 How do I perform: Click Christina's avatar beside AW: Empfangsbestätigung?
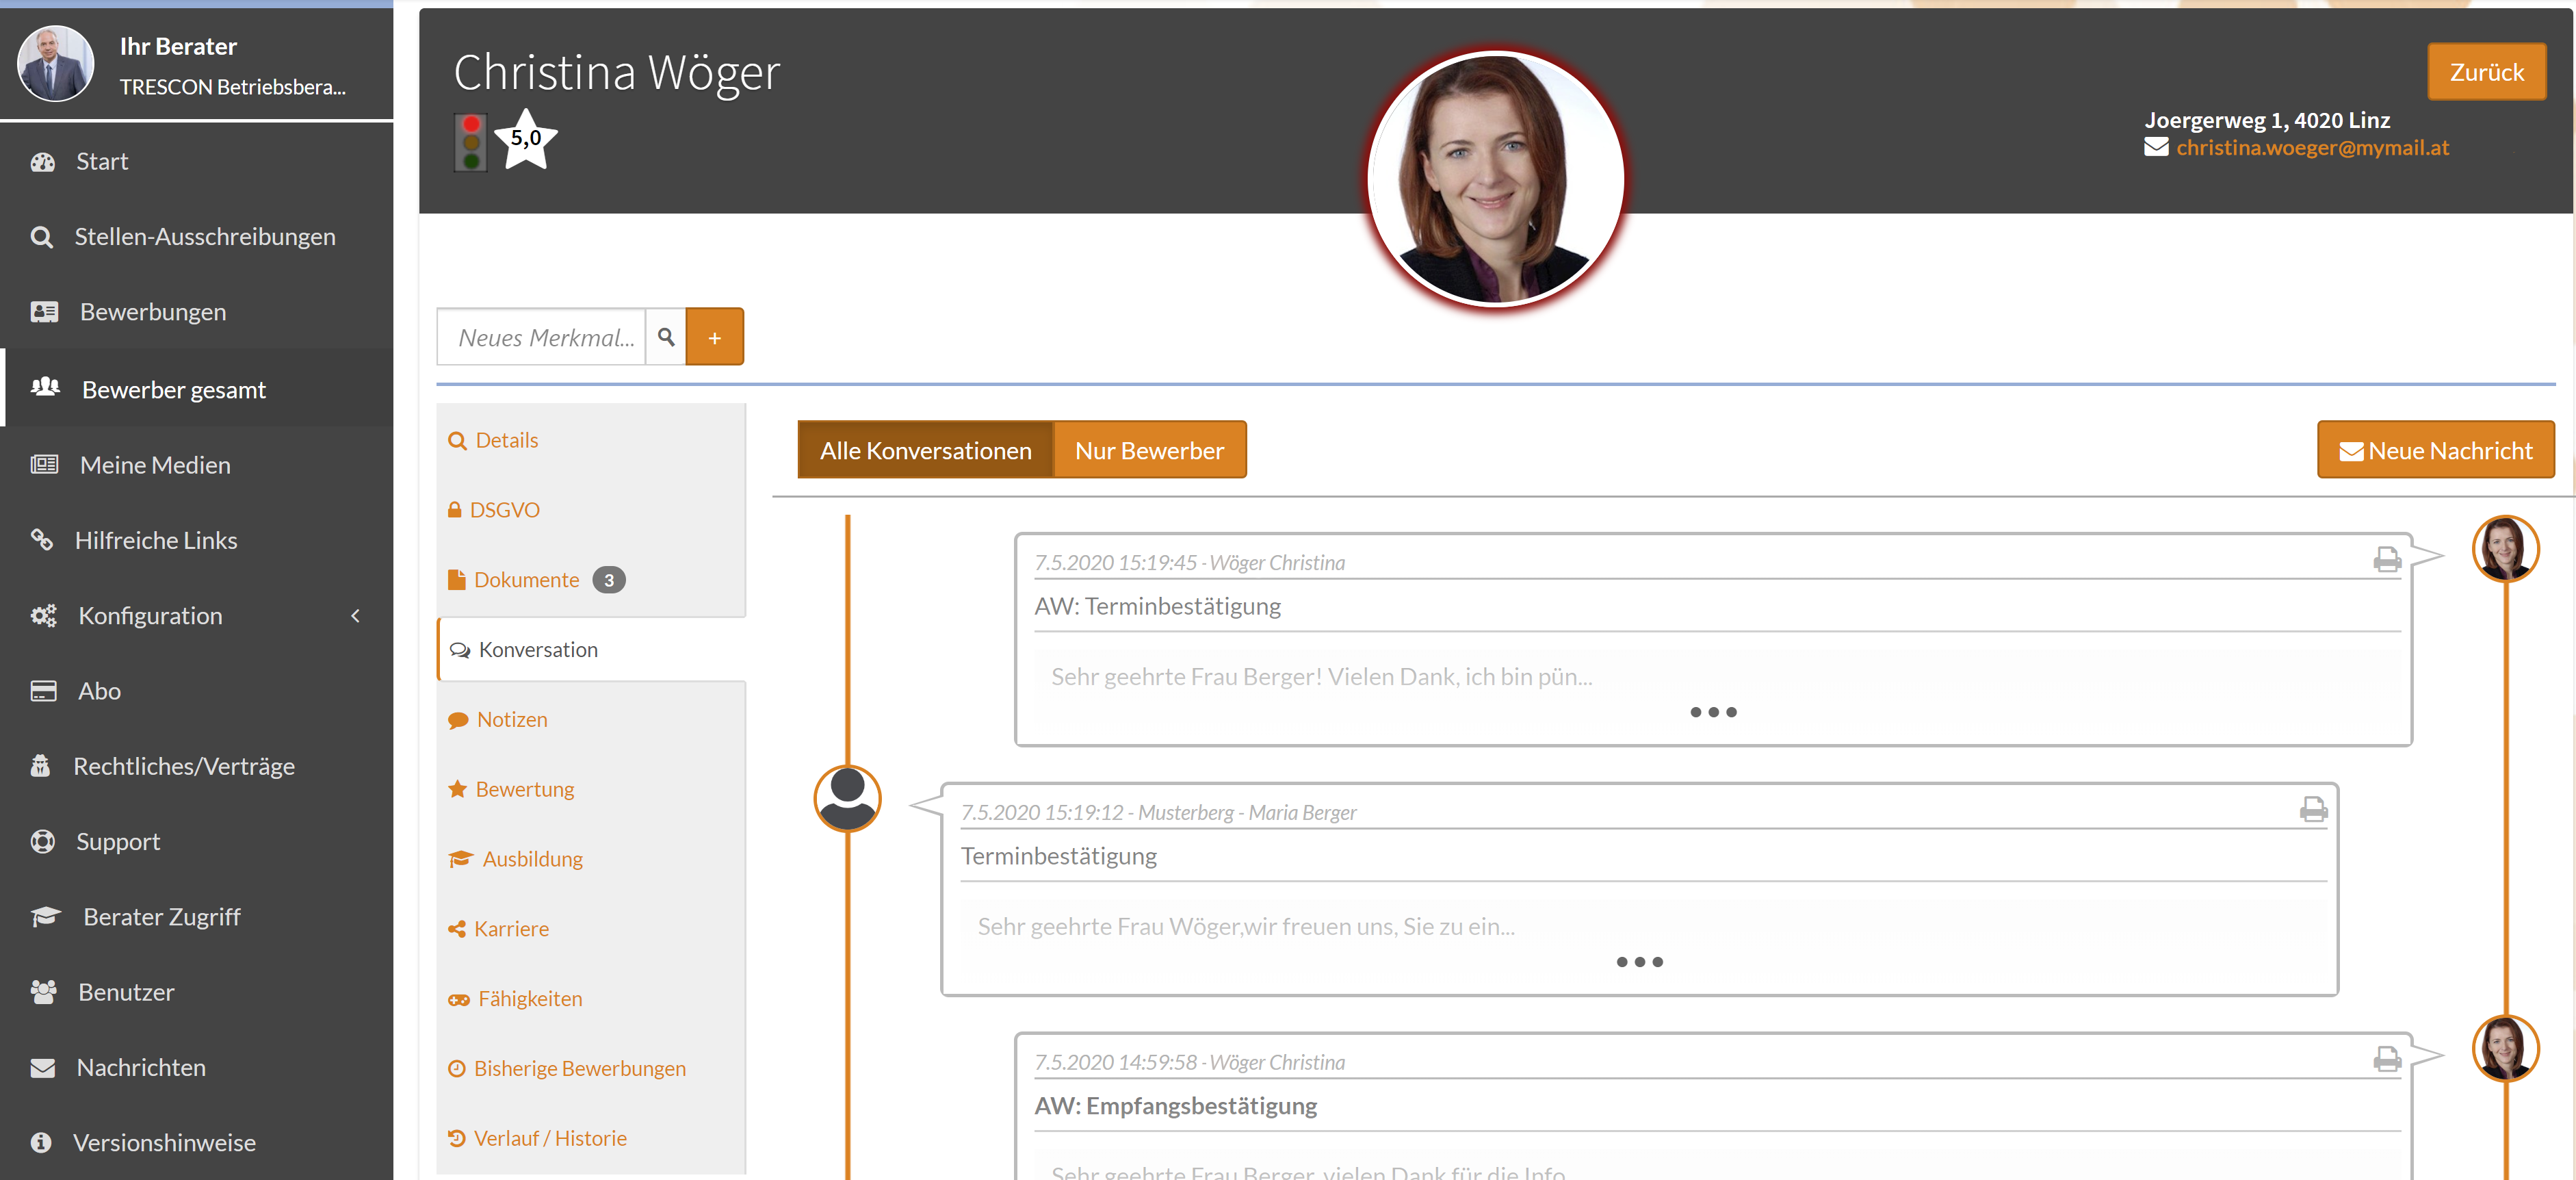(x=2505, y=1048)
